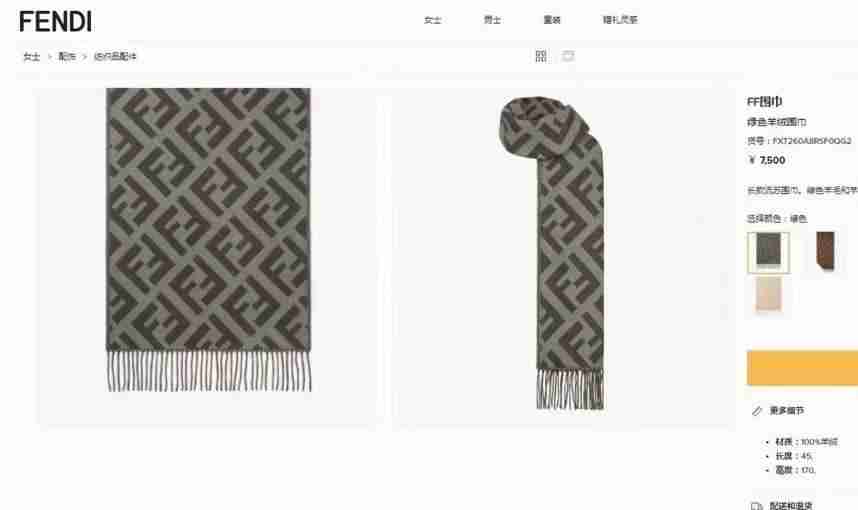The width and height of the screenshot is (858, 510).
Task: Select the green scarf color swatch
Action: click(768, 252)
